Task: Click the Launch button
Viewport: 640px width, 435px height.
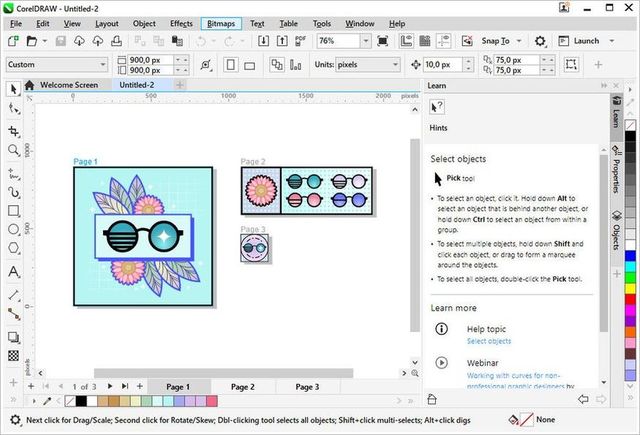Action: pyautogui.click(x=587, y=41)
